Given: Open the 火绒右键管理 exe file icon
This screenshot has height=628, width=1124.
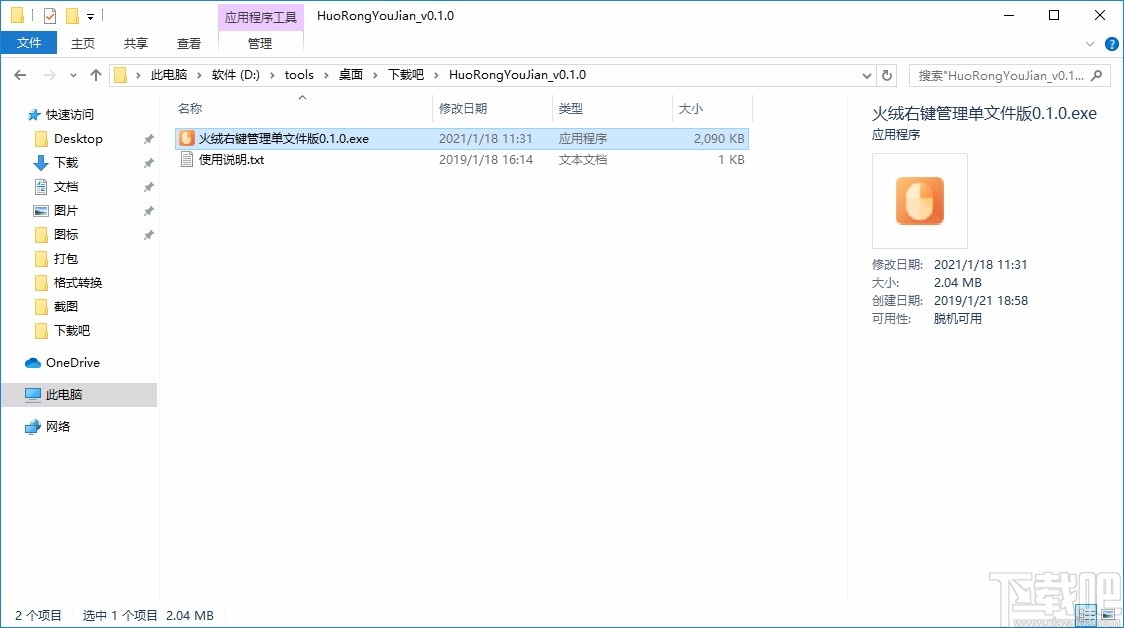Looking at the screenshot, I should (186, 138).
